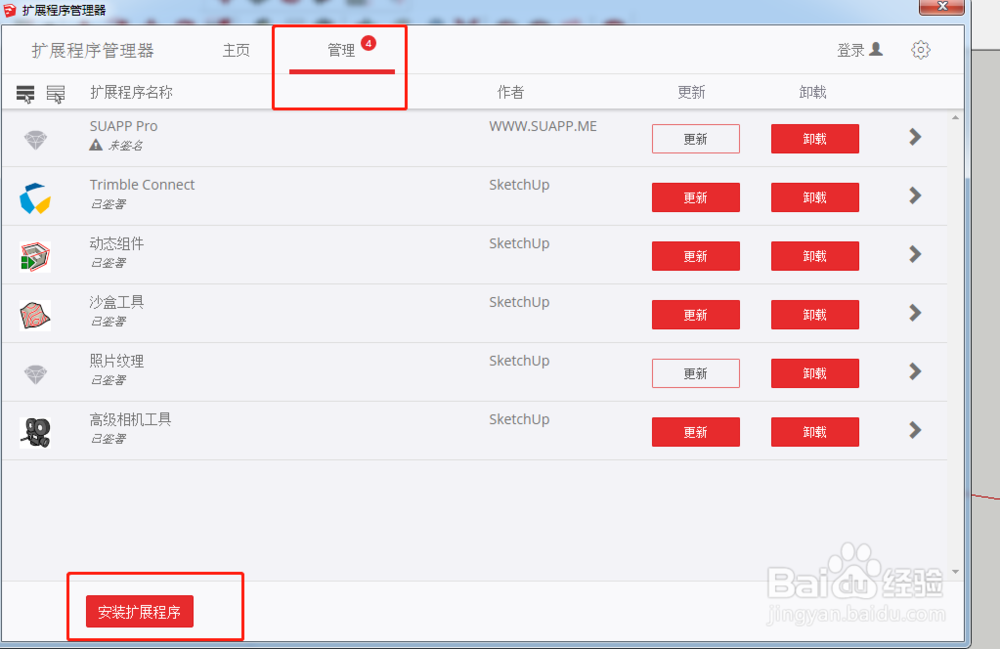
Task: Open the settings gear icon
Action: [x=920, y=50]
